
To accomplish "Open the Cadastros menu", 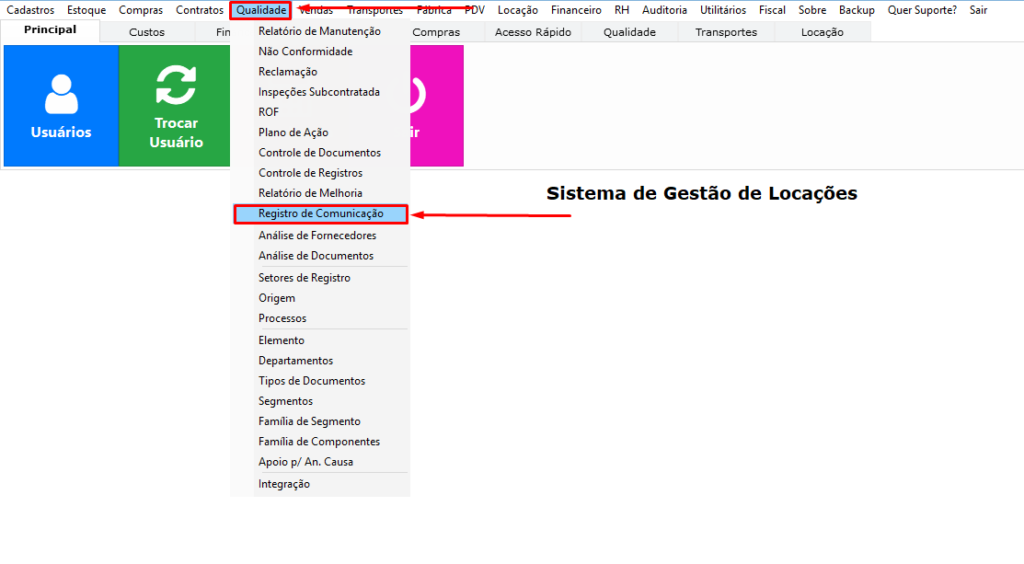I will coord(30,10).
